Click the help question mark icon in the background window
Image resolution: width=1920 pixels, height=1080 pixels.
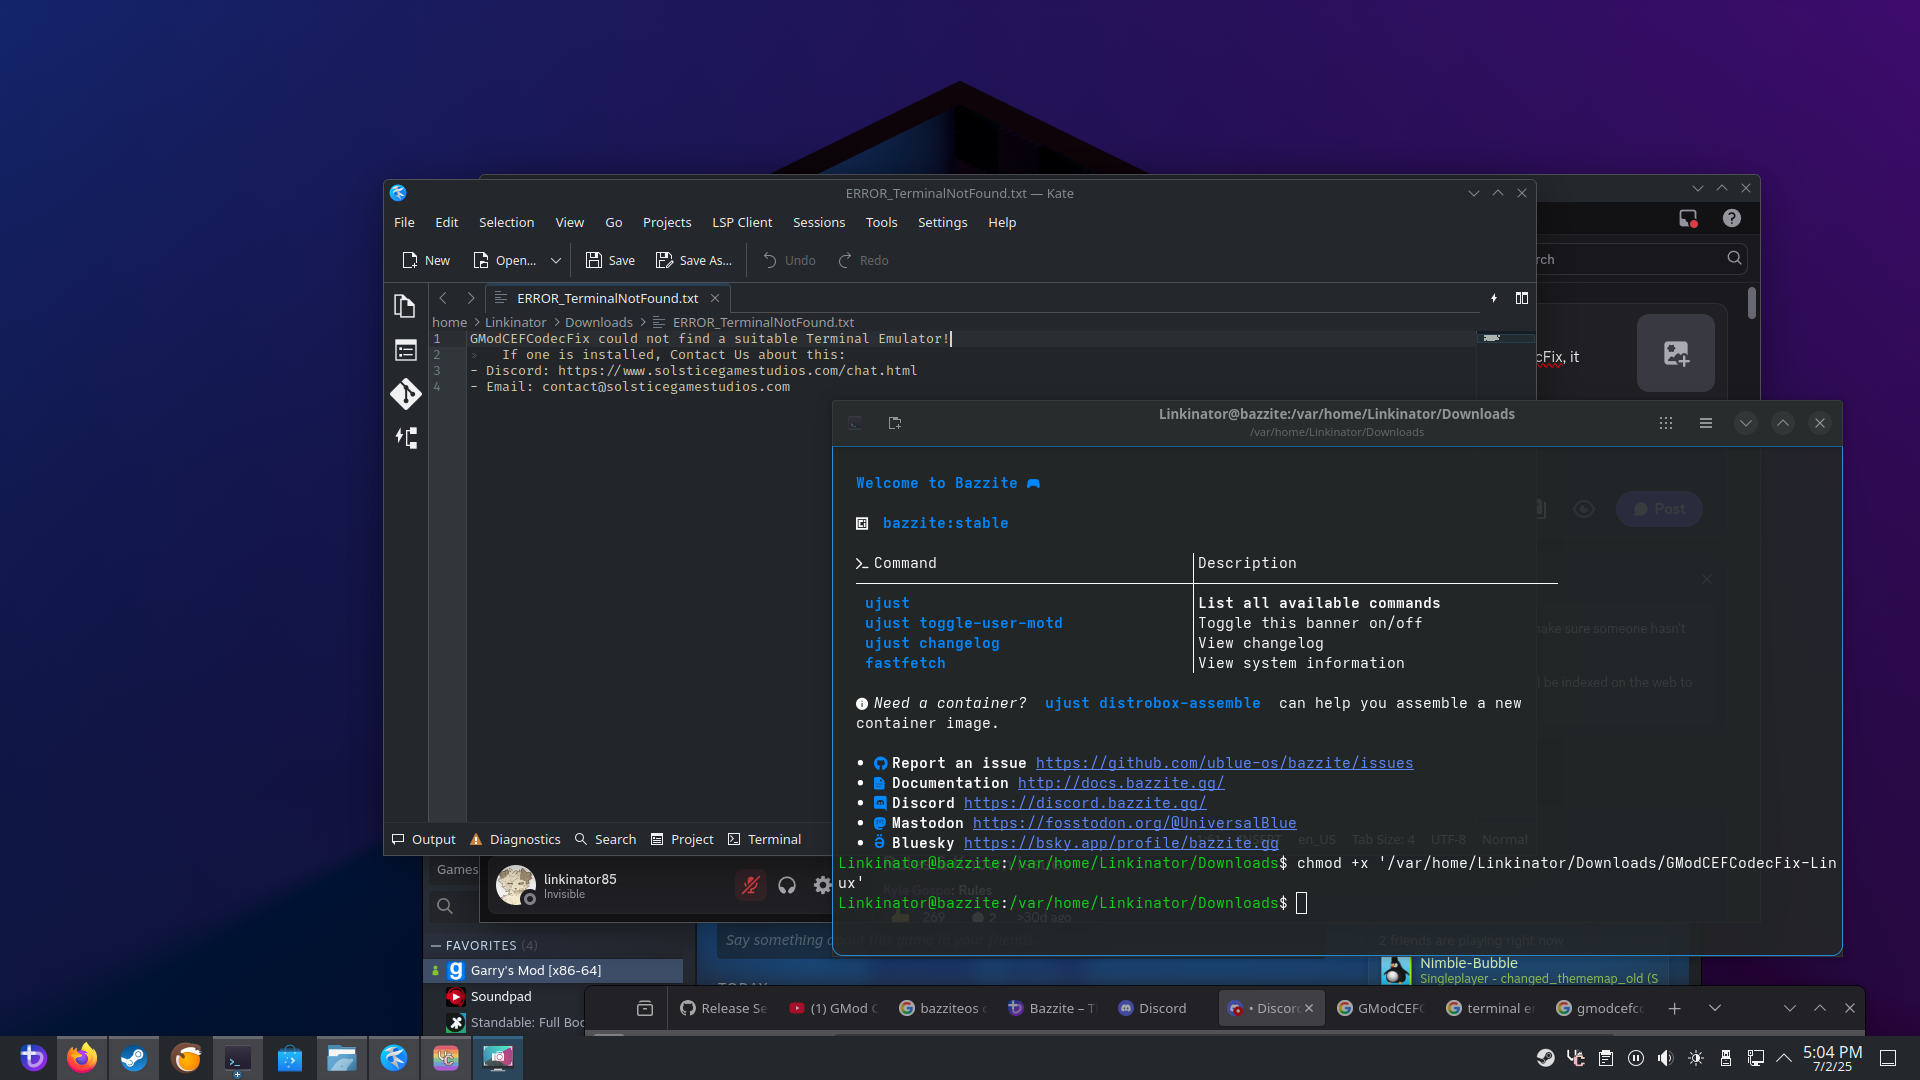(1732, 218)
